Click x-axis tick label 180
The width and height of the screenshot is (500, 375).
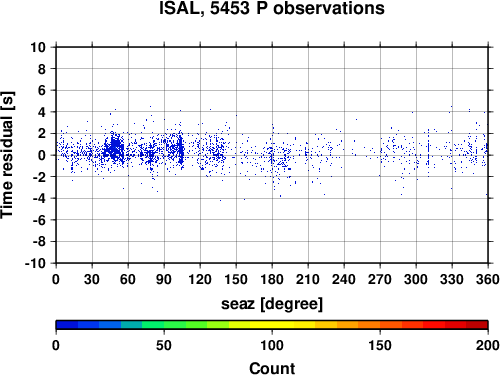[x=272, y=279]
